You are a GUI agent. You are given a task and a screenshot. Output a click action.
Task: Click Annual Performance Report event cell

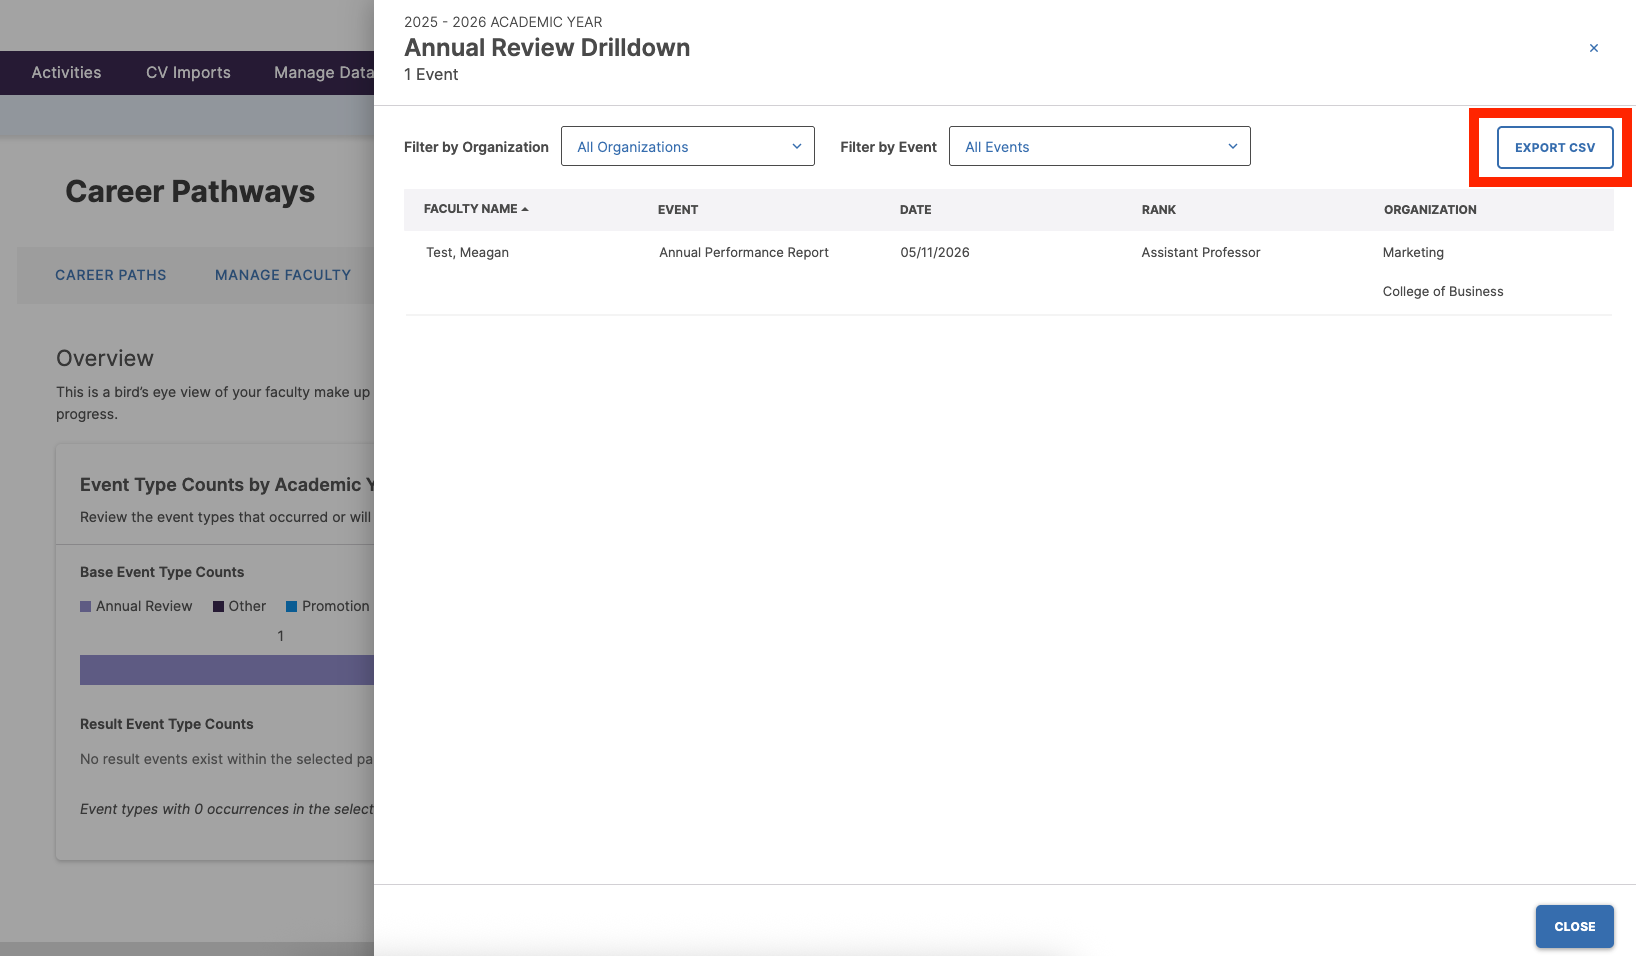point(744,252)
